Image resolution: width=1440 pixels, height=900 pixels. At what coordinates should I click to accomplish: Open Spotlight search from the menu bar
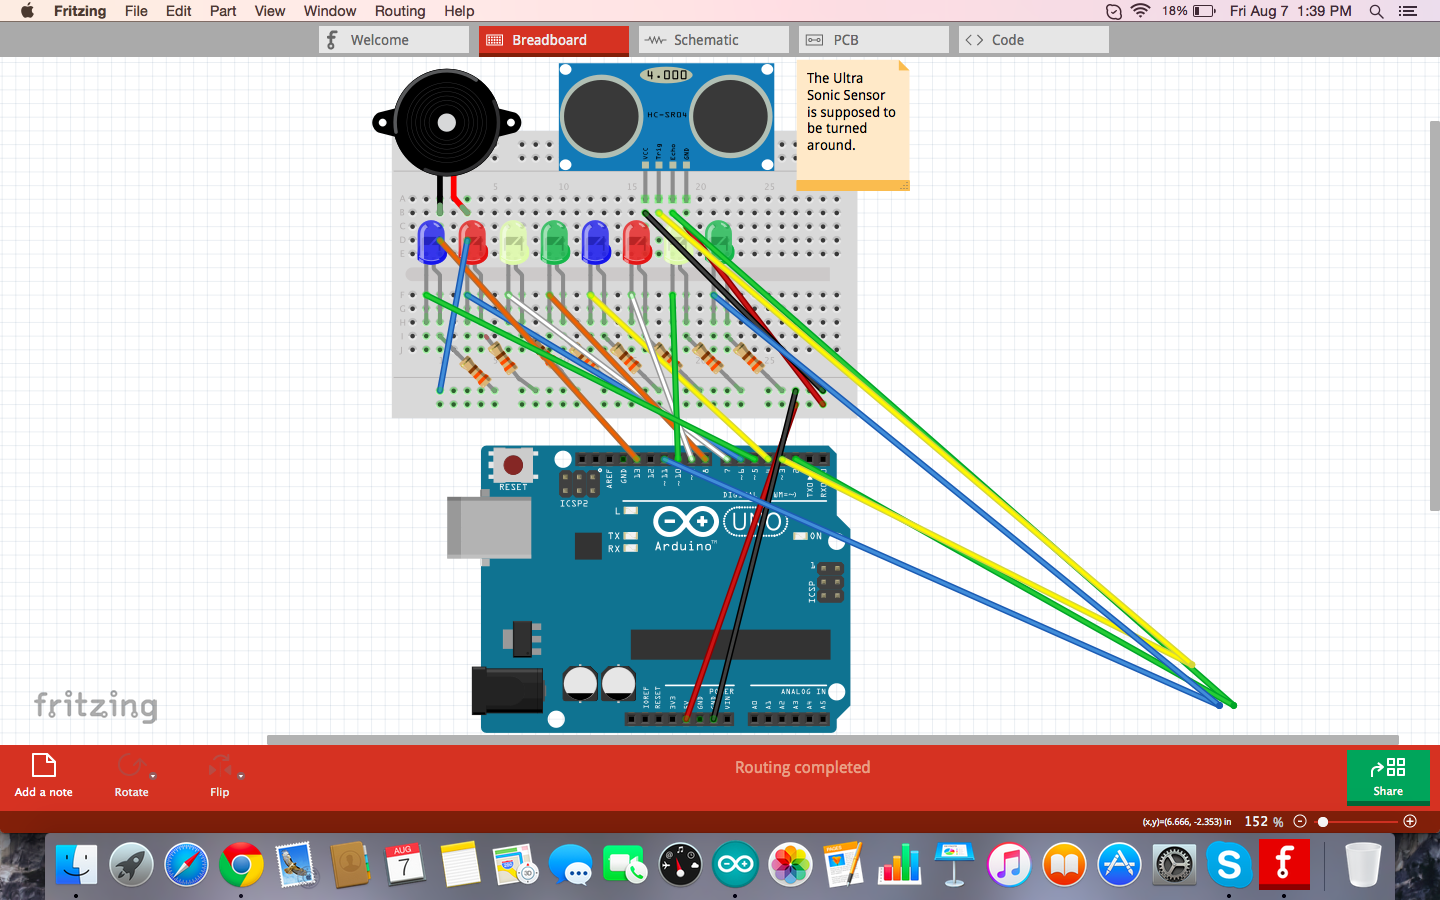click(x=1376, y=11)
